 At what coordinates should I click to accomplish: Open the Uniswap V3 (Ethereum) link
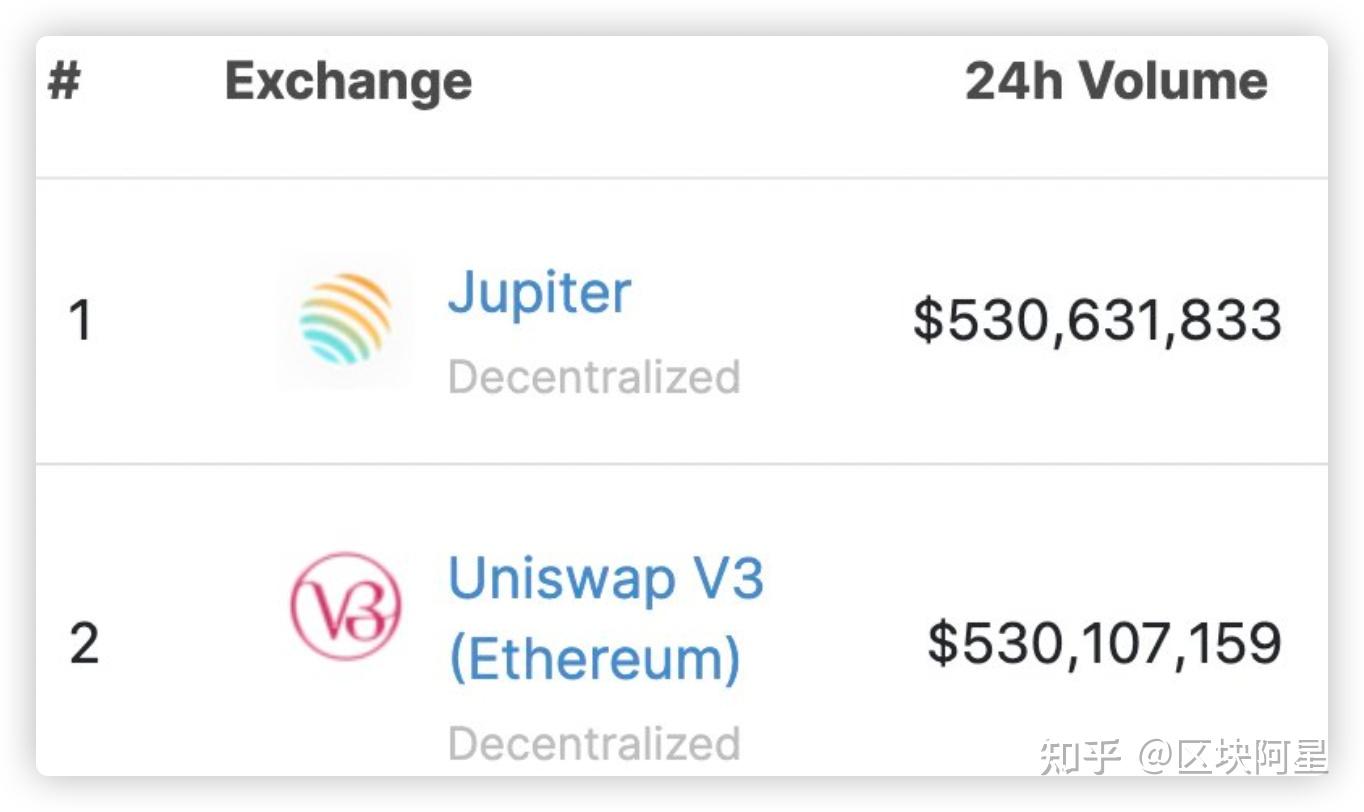click(605, 615)
